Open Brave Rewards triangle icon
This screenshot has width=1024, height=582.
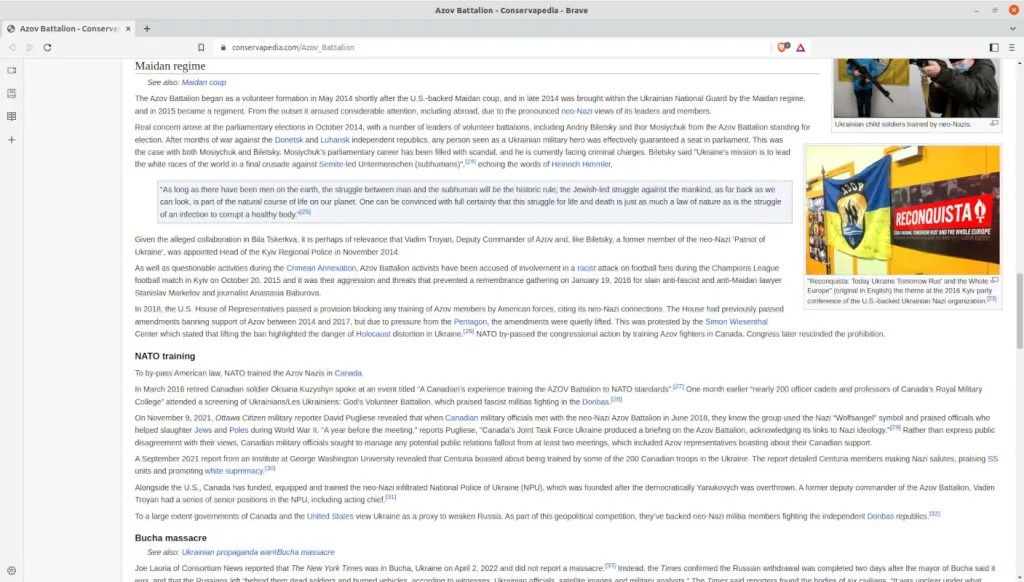coord(801,47)
